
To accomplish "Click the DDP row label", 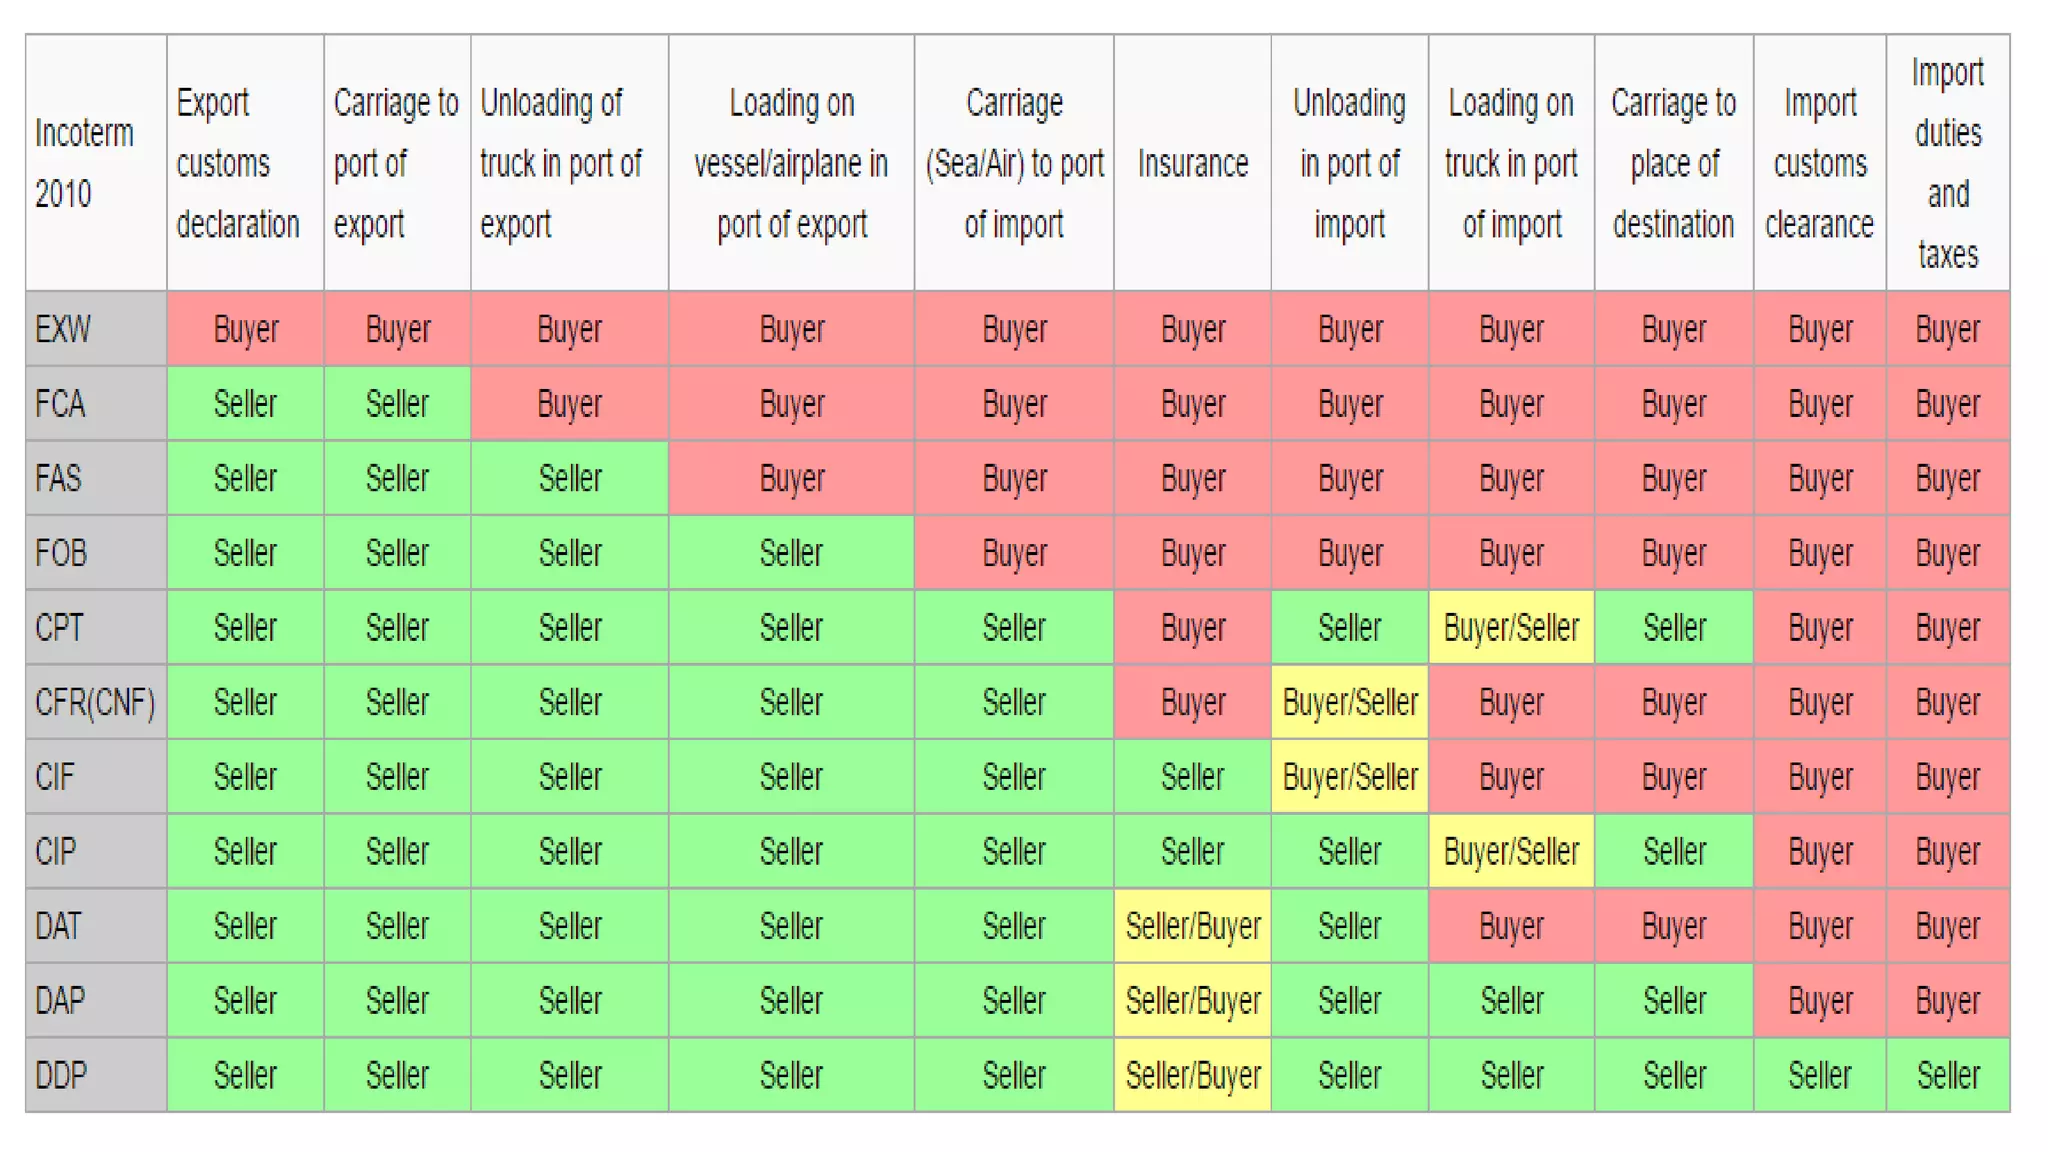I will 62,1075.
